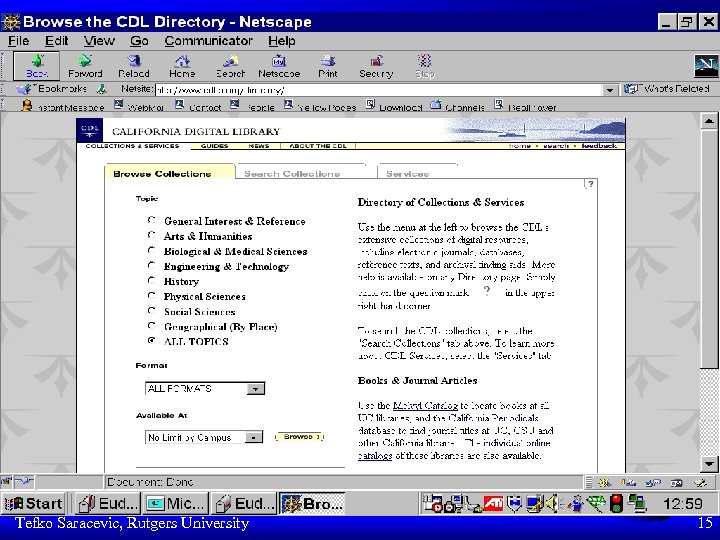Click the Contact toolbar shortcut
720x540 pixels.
point(198,107)
